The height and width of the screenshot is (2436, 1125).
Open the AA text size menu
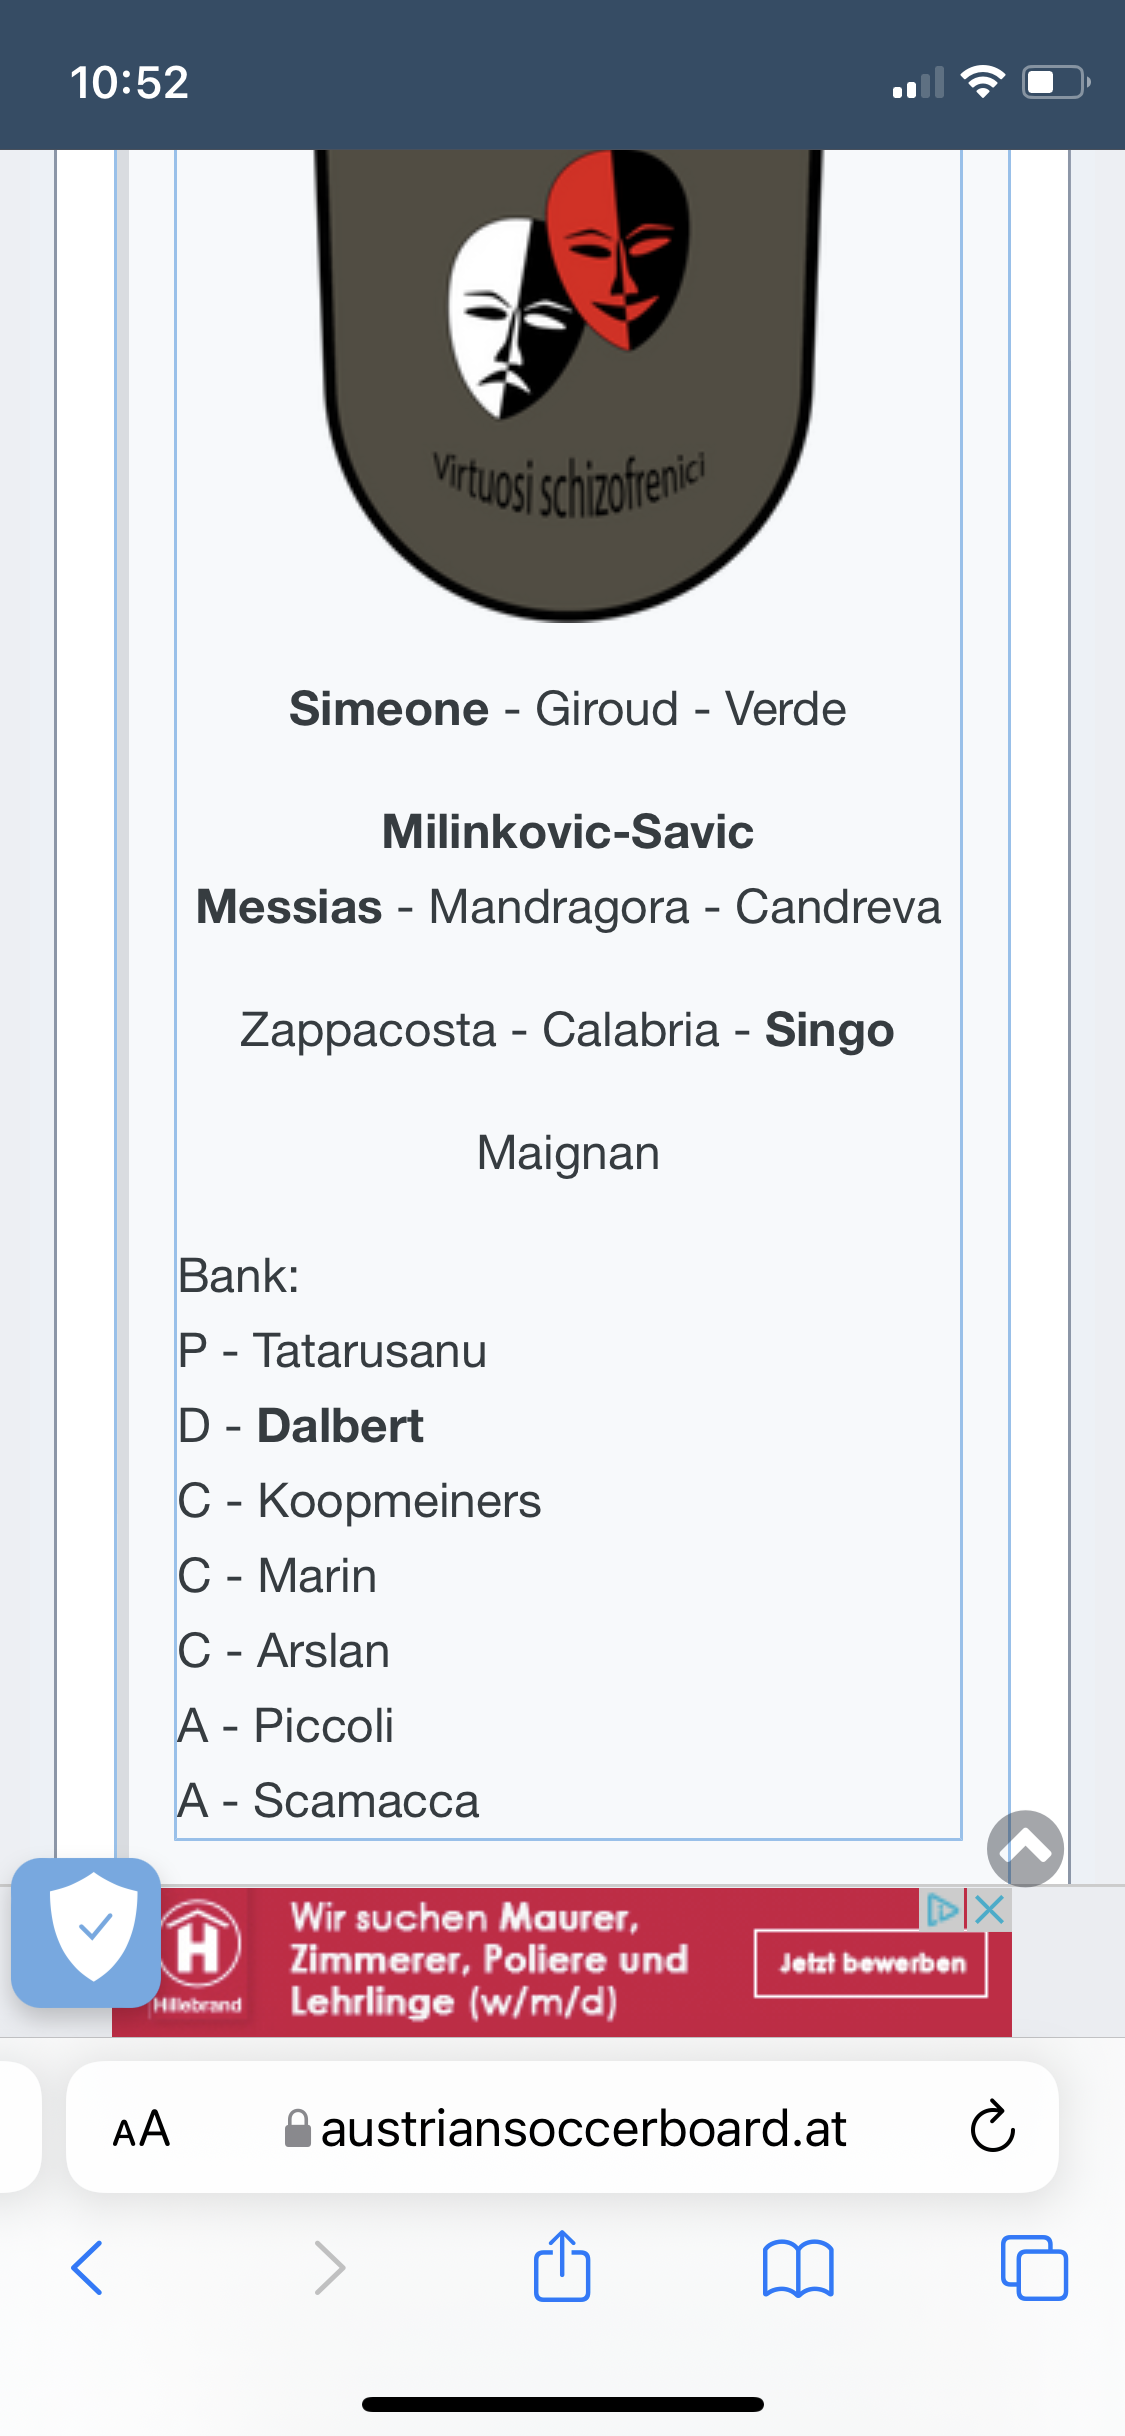click(x=141, y=2128)
